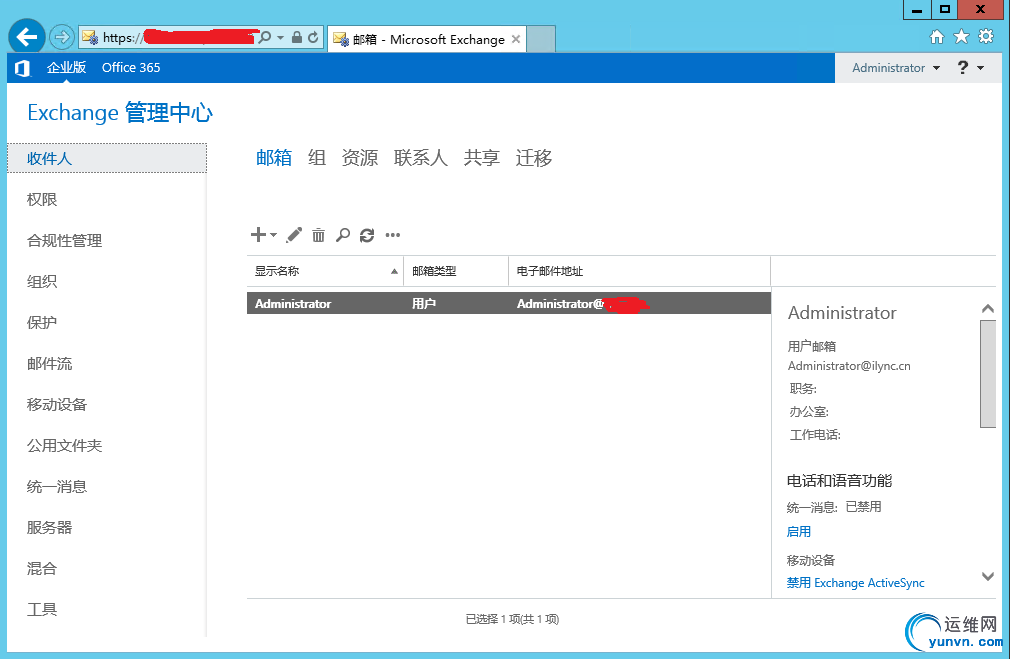
Task: Sort by 显示名称 column header
Action: (x=325, y=271)
